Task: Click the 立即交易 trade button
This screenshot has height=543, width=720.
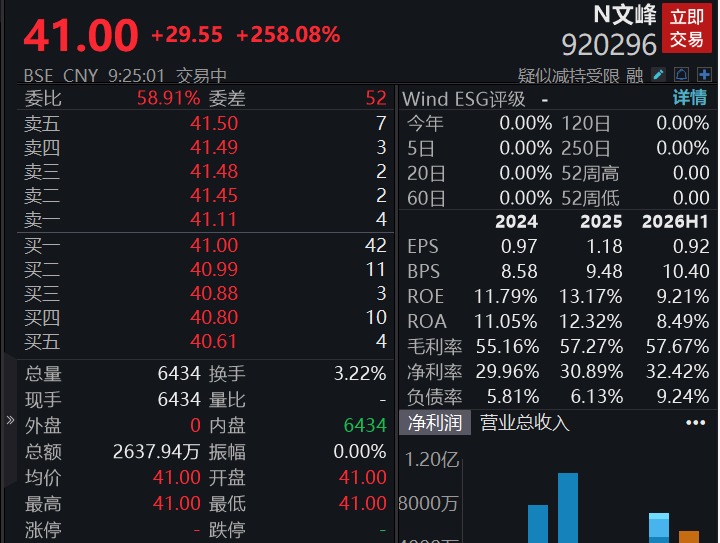Action: pos(686,28)
